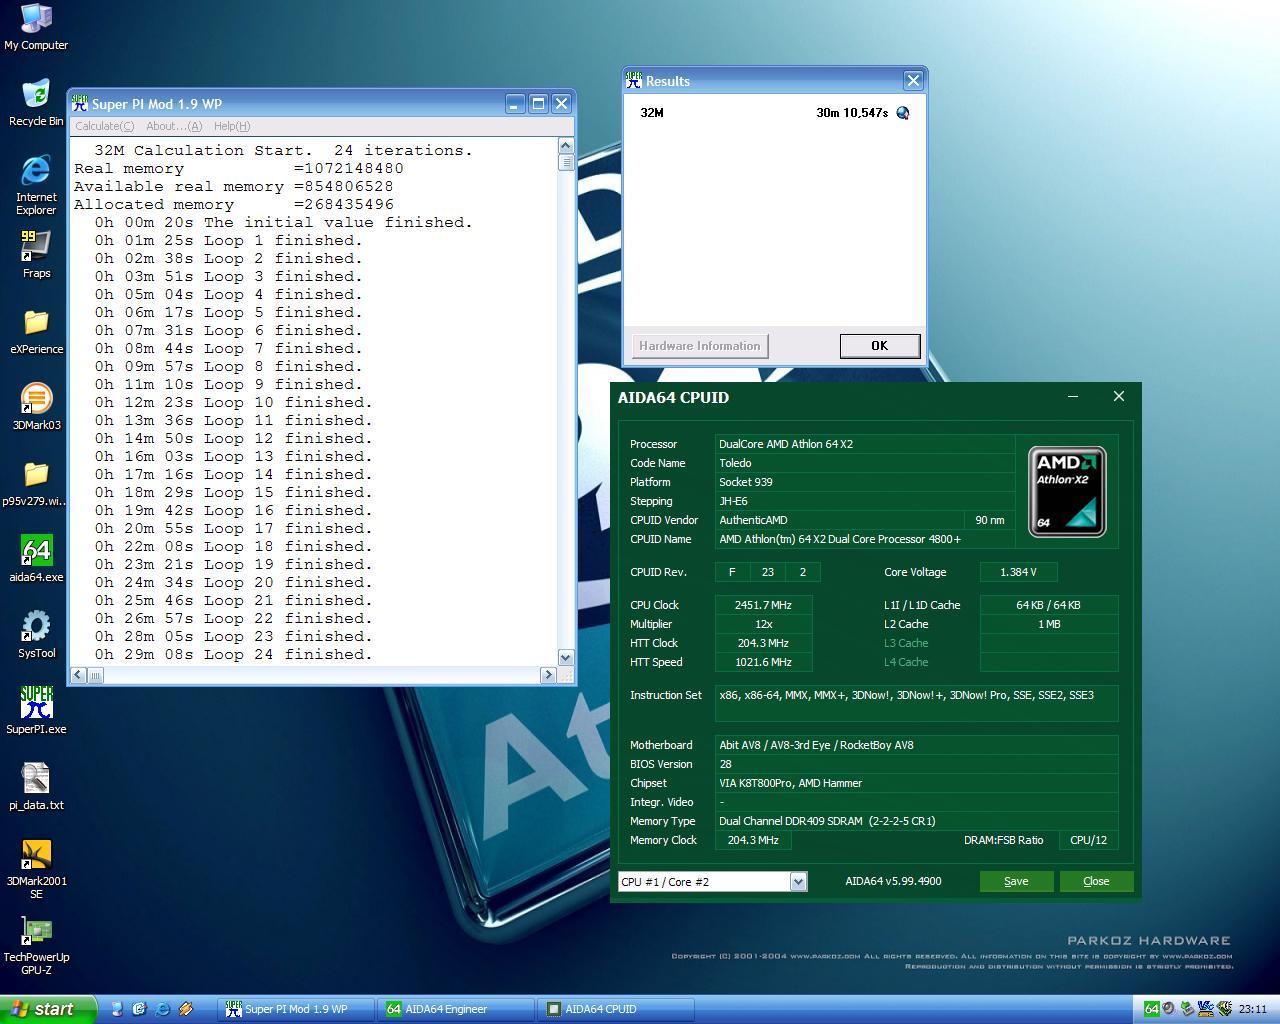Open the Calculate menu in Super PI
Screen dimensions: 1280x1024
click(104, 126)
